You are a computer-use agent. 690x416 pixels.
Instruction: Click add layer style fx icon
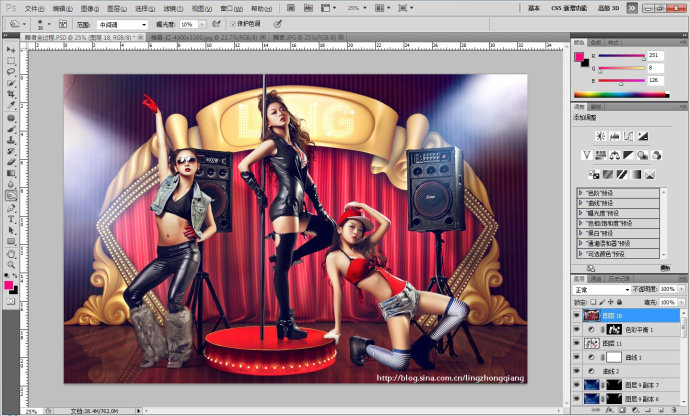point(609,410)
